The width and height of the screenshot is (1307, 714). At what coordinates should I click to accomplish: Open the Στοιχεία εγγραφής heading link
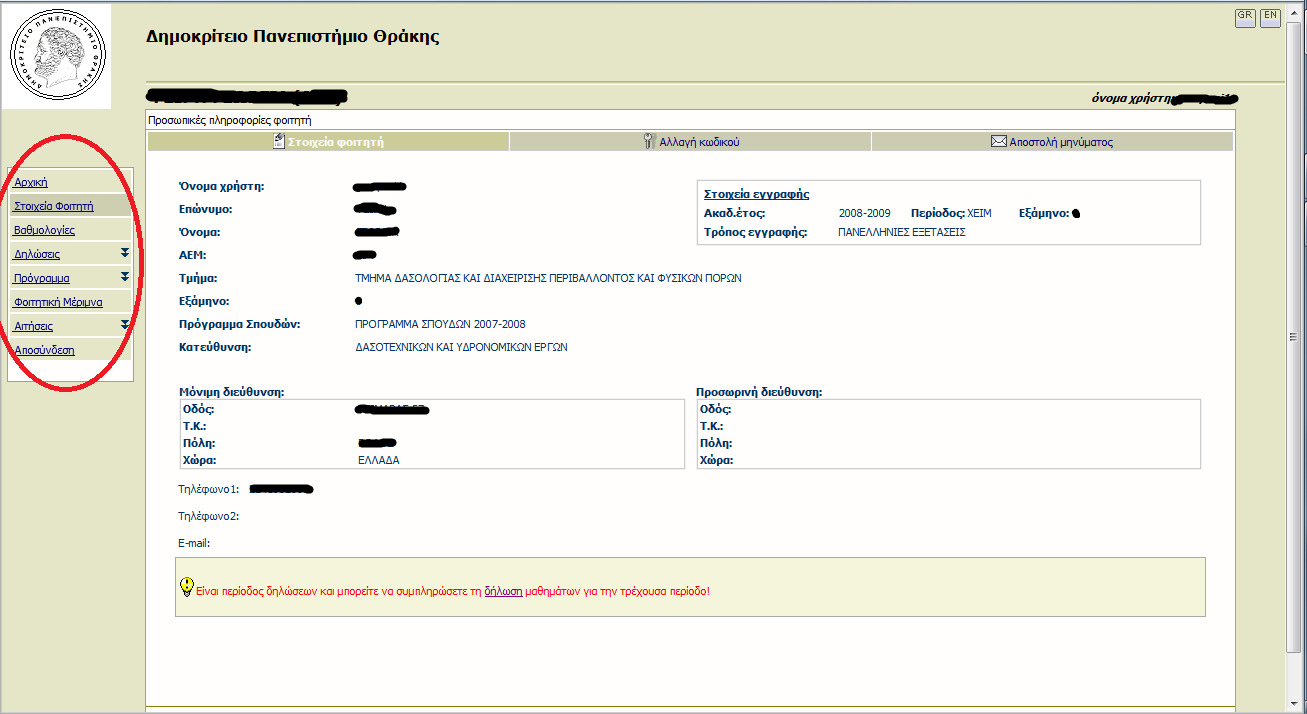tap(756, 194)
